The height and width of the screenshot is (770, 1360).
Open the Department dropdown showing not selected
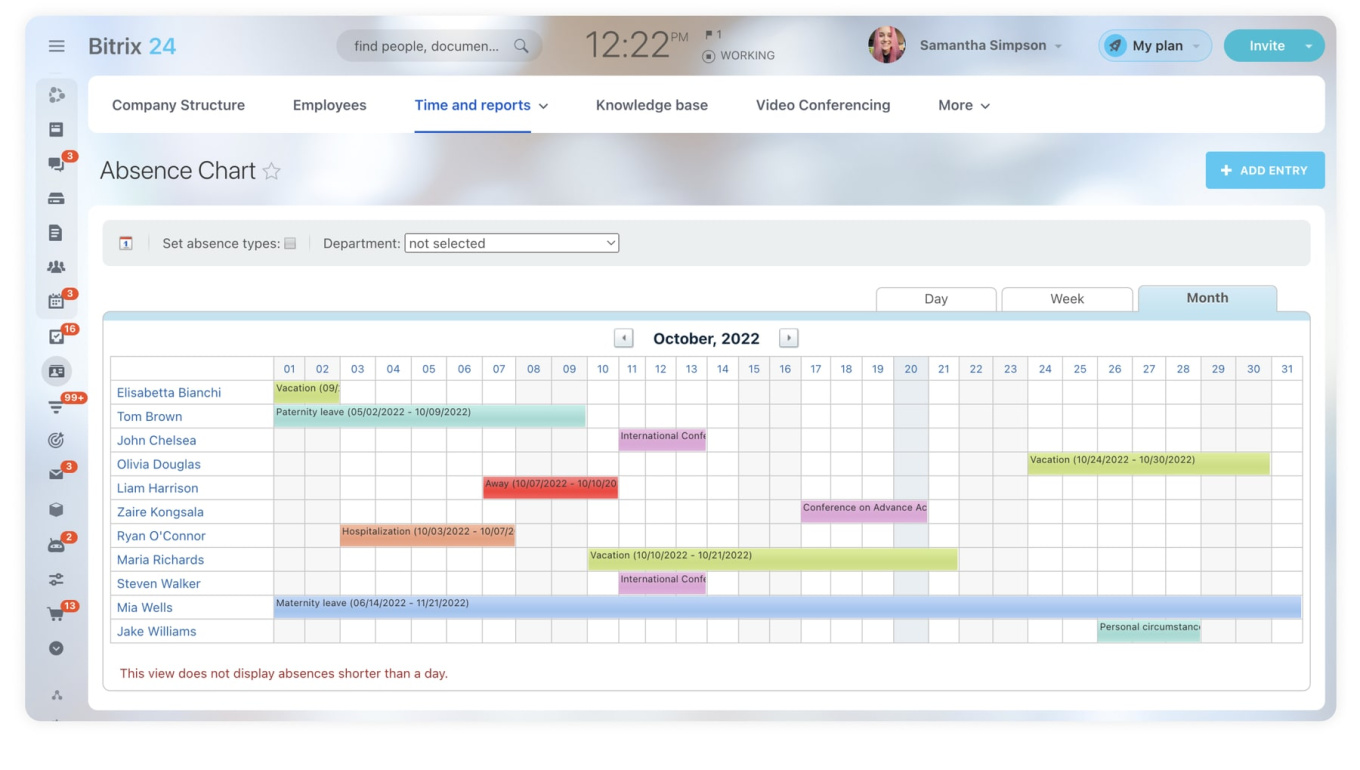pos(511,242)
